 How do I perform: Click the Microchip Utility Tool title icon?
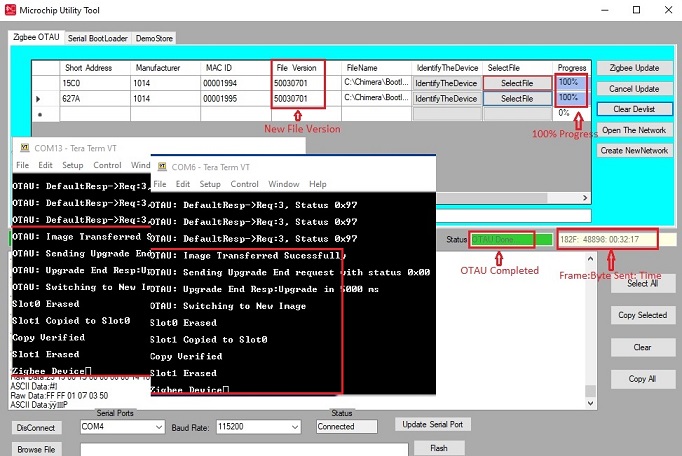tap(11, 9)
